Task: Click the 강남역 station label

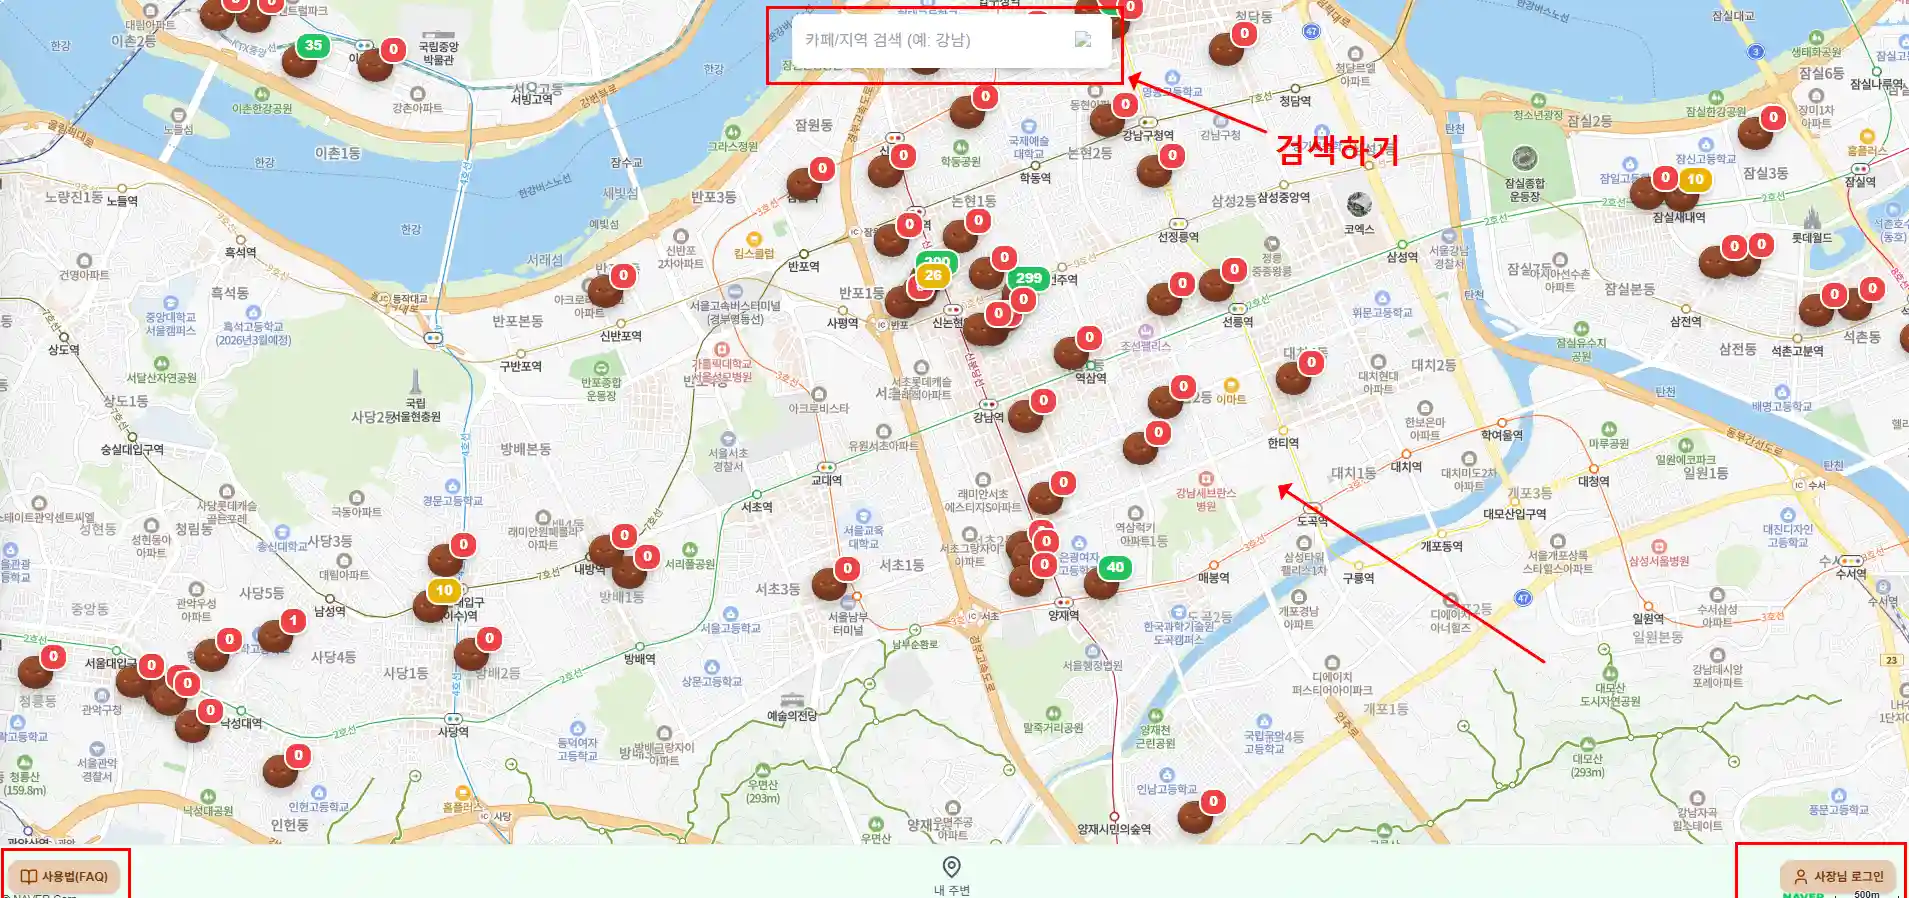Action: [988, 417]
